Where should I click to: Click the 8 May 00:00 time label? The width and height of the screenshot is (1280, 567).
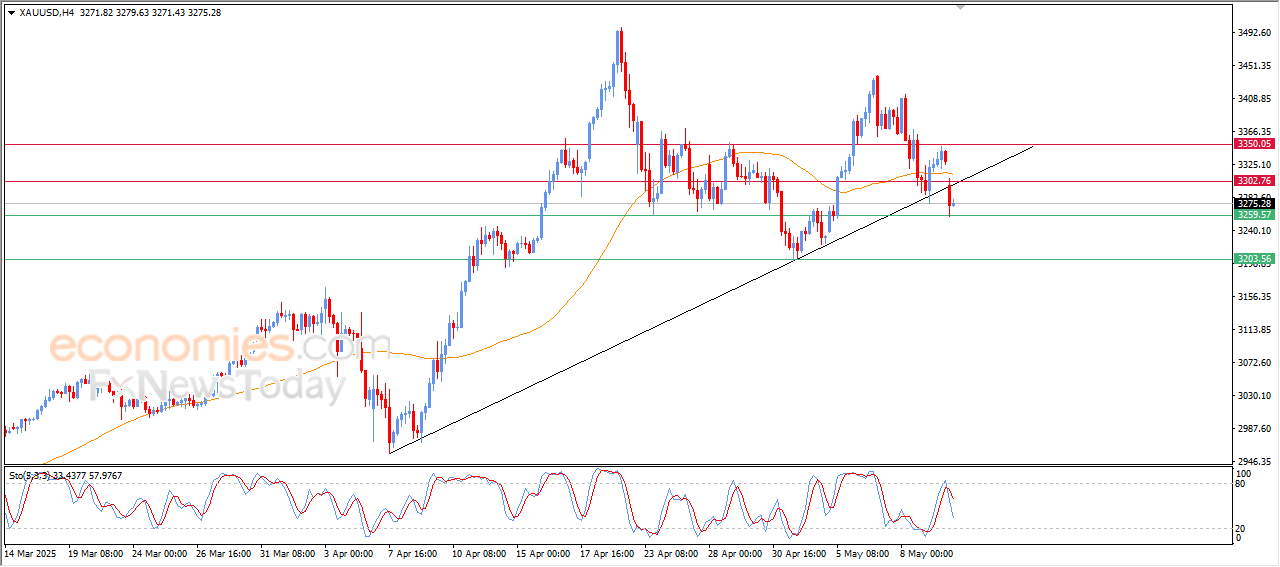point(928,552)
